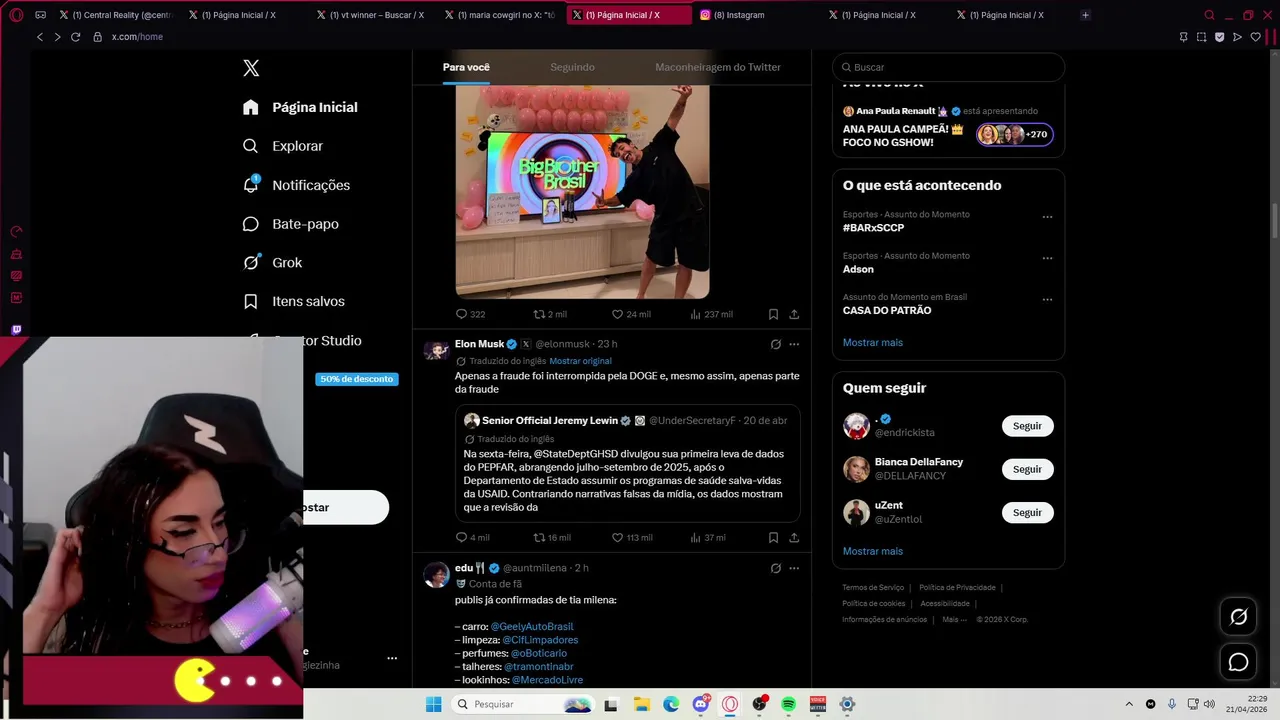Screen dimensions: 1280x720
Task: View stats of Elon Musk's post
Action: 707,537
